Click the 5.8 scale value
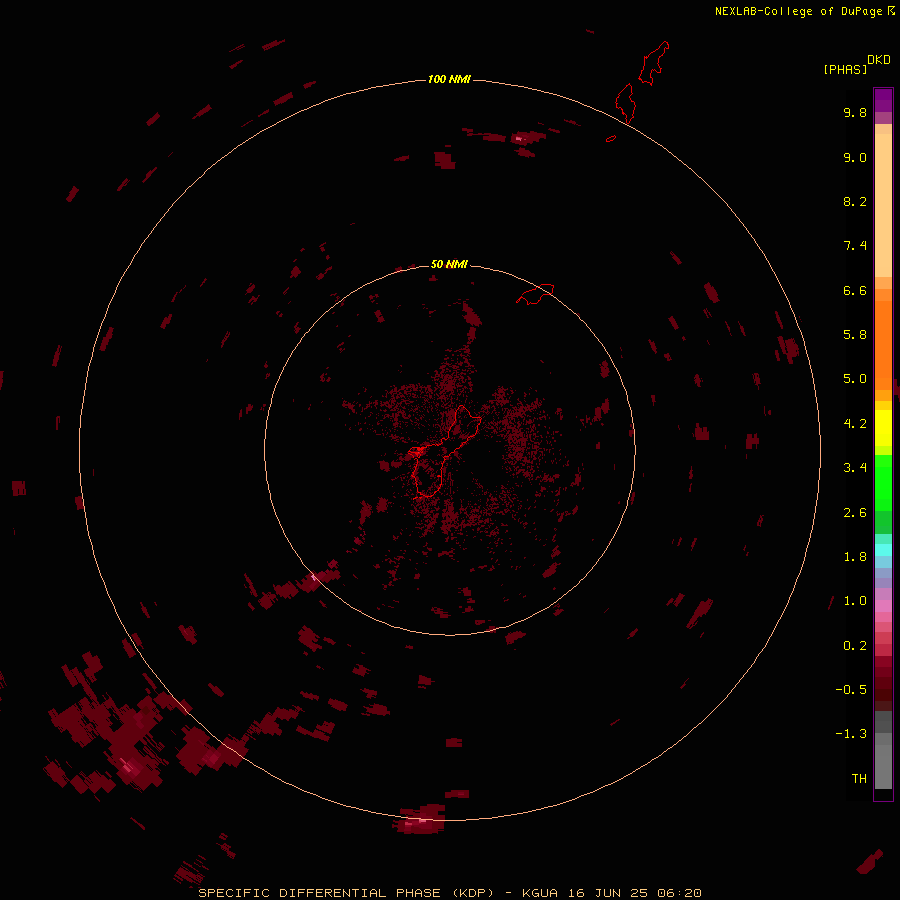 click(x=855, y=335)
